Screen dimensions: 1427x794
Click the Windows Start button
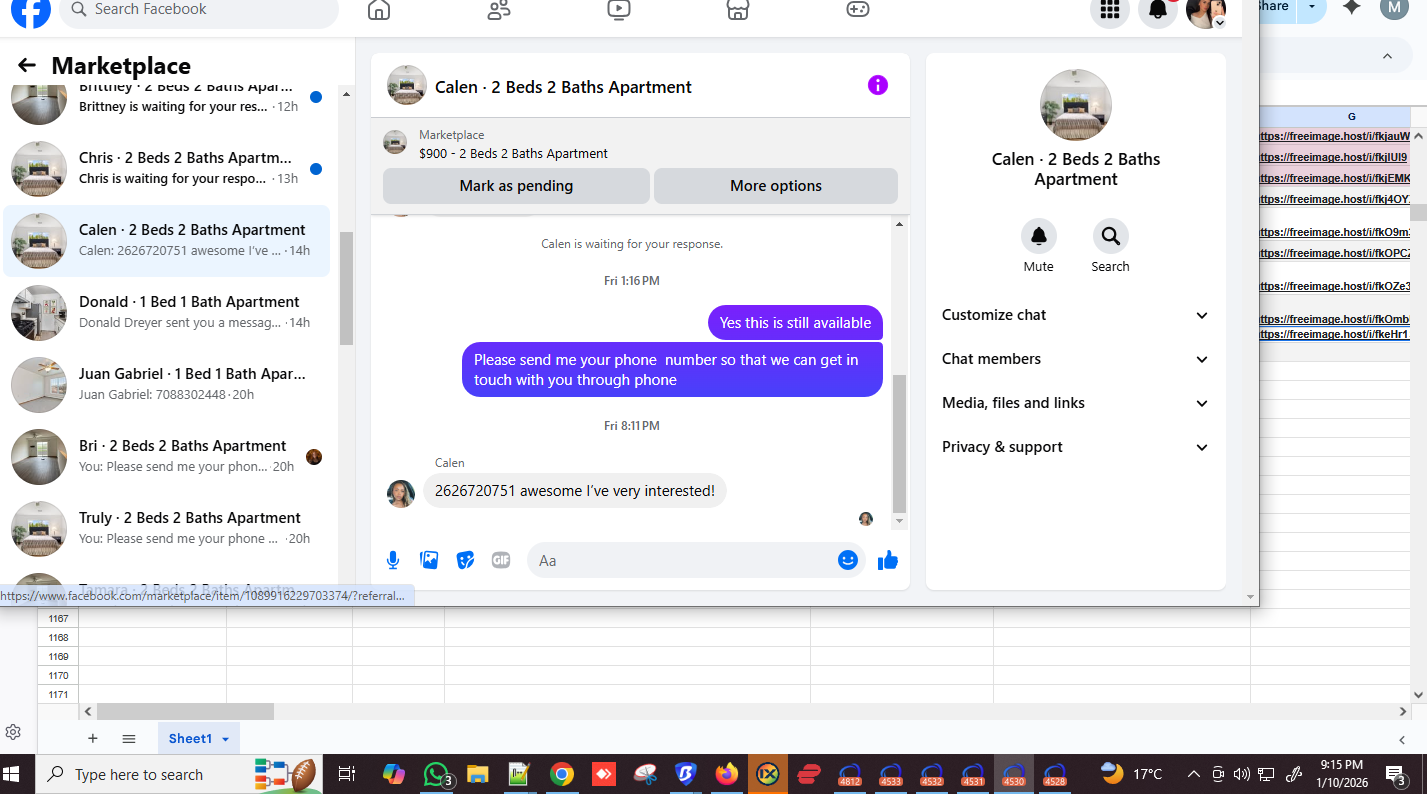[x=12, y=774]
